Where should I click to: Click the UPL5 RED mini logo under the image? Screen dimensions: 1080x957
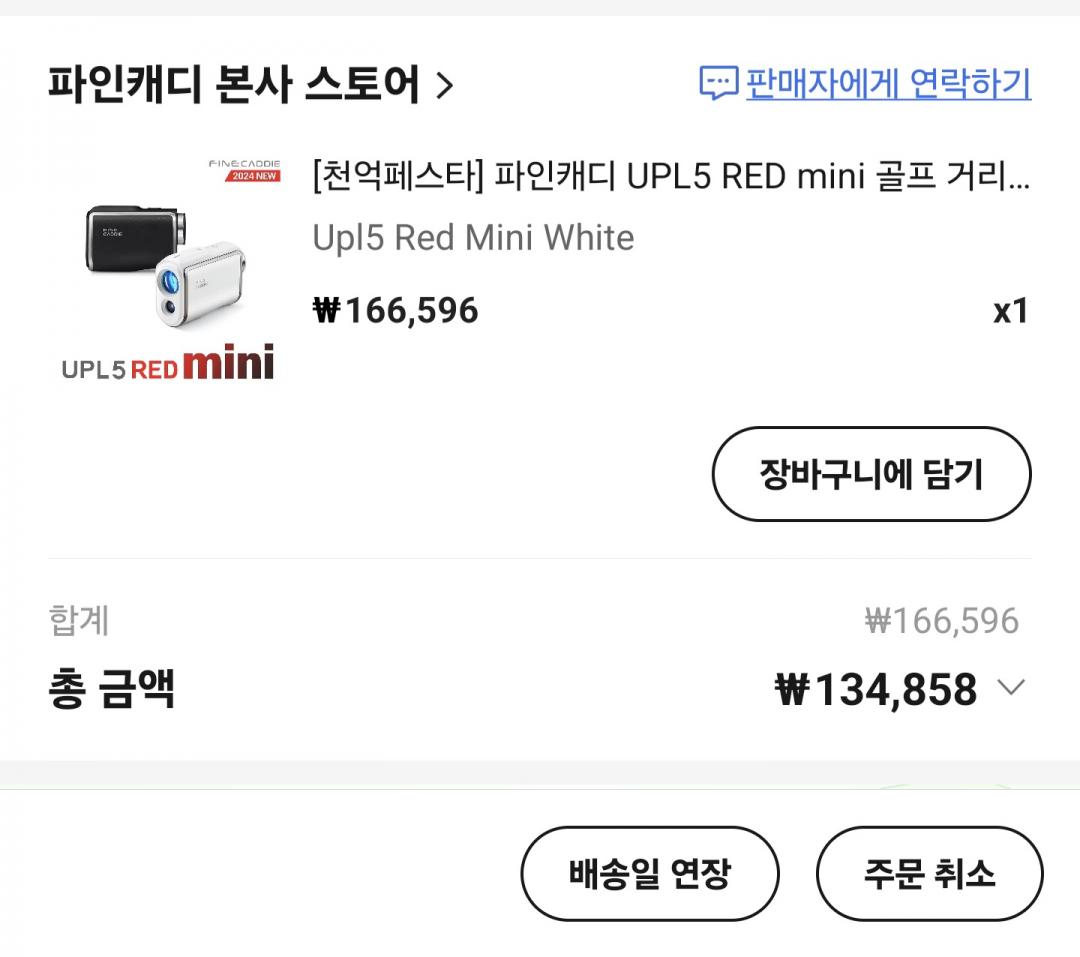click(x=168, y=365)
